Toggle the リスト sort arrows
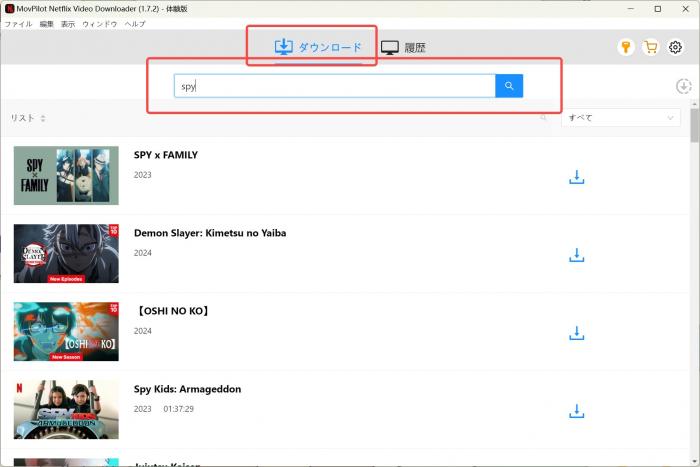This screenshot has width=700, height=467. (x=43, y=118)
